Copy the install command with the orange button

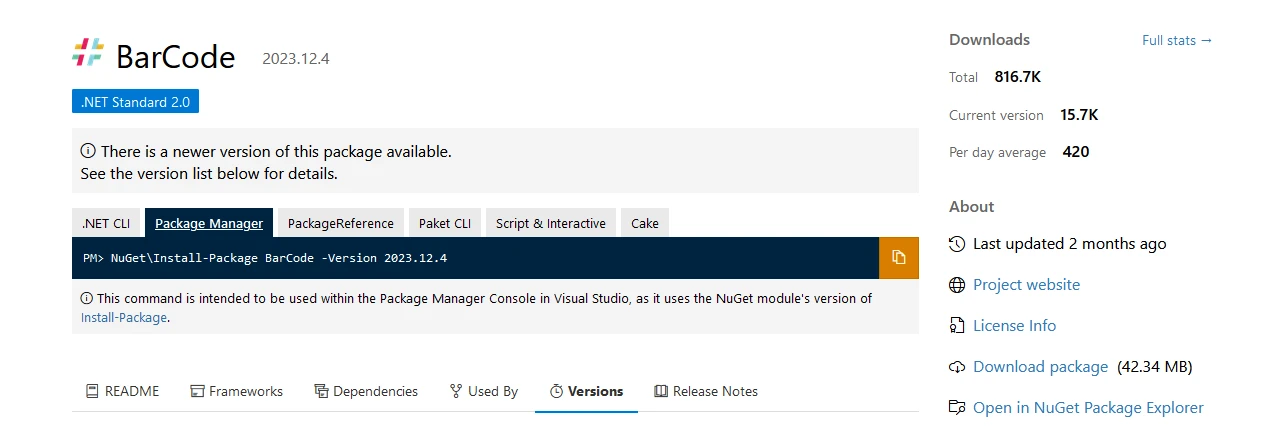point(898,258)
